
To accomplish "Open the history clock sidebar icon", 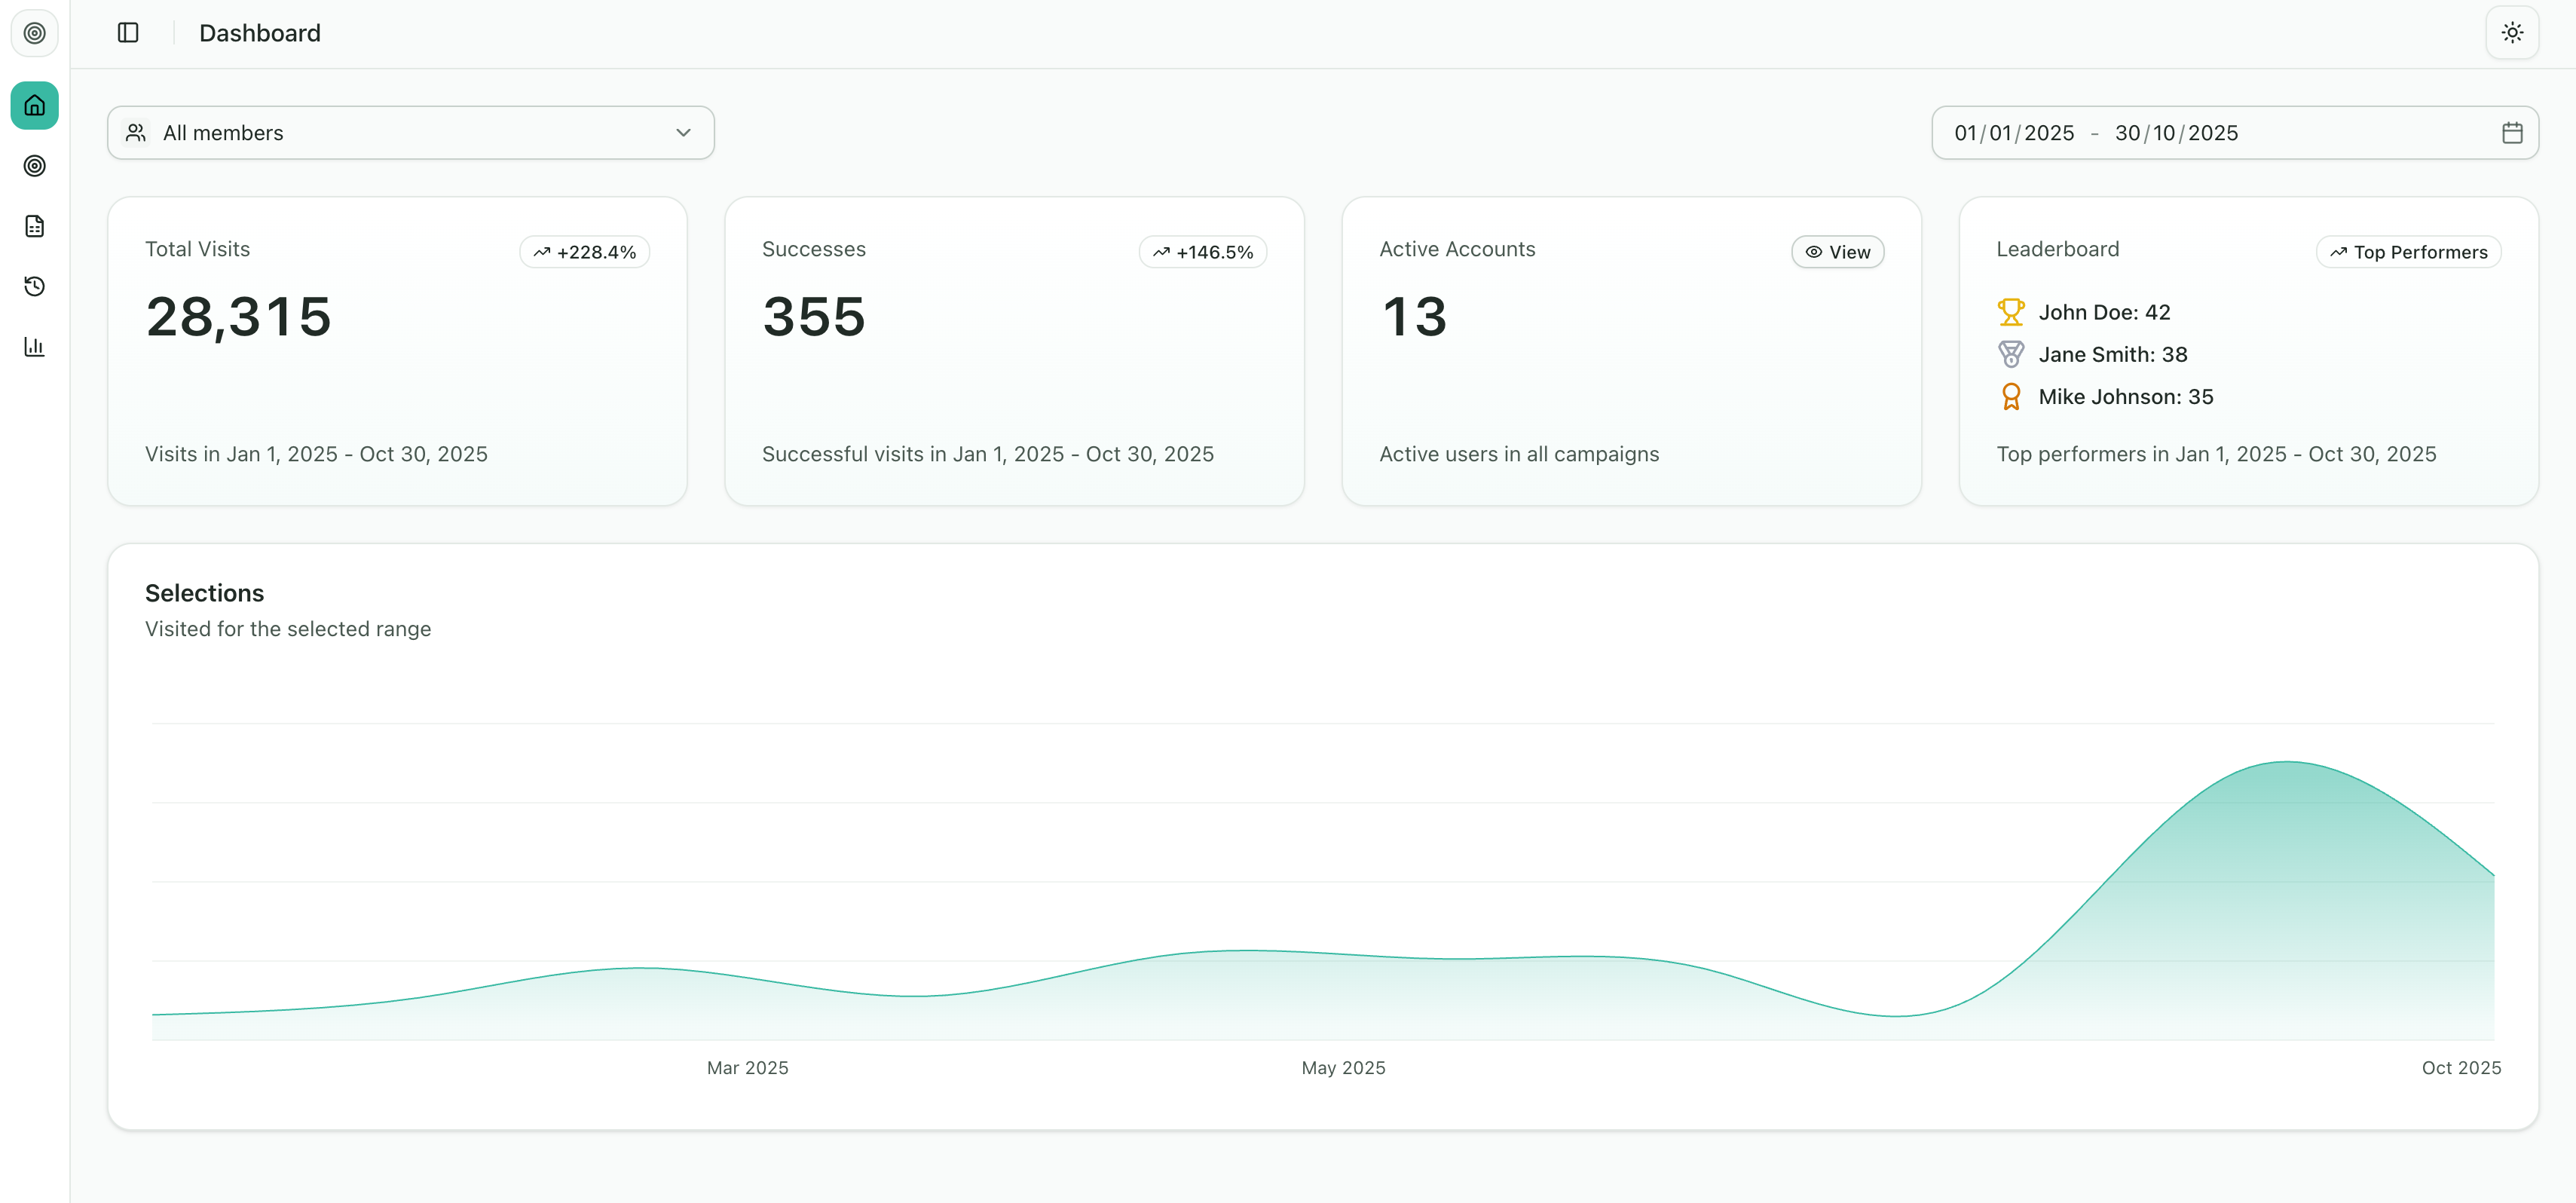I will 34,286.
